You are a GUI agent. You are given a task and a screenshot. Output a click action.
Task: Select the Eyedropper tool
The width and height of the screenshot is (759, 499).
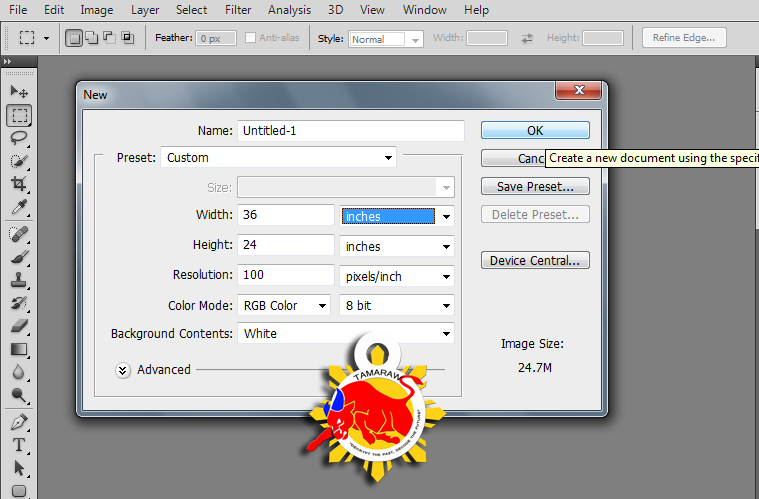(19, 207)
